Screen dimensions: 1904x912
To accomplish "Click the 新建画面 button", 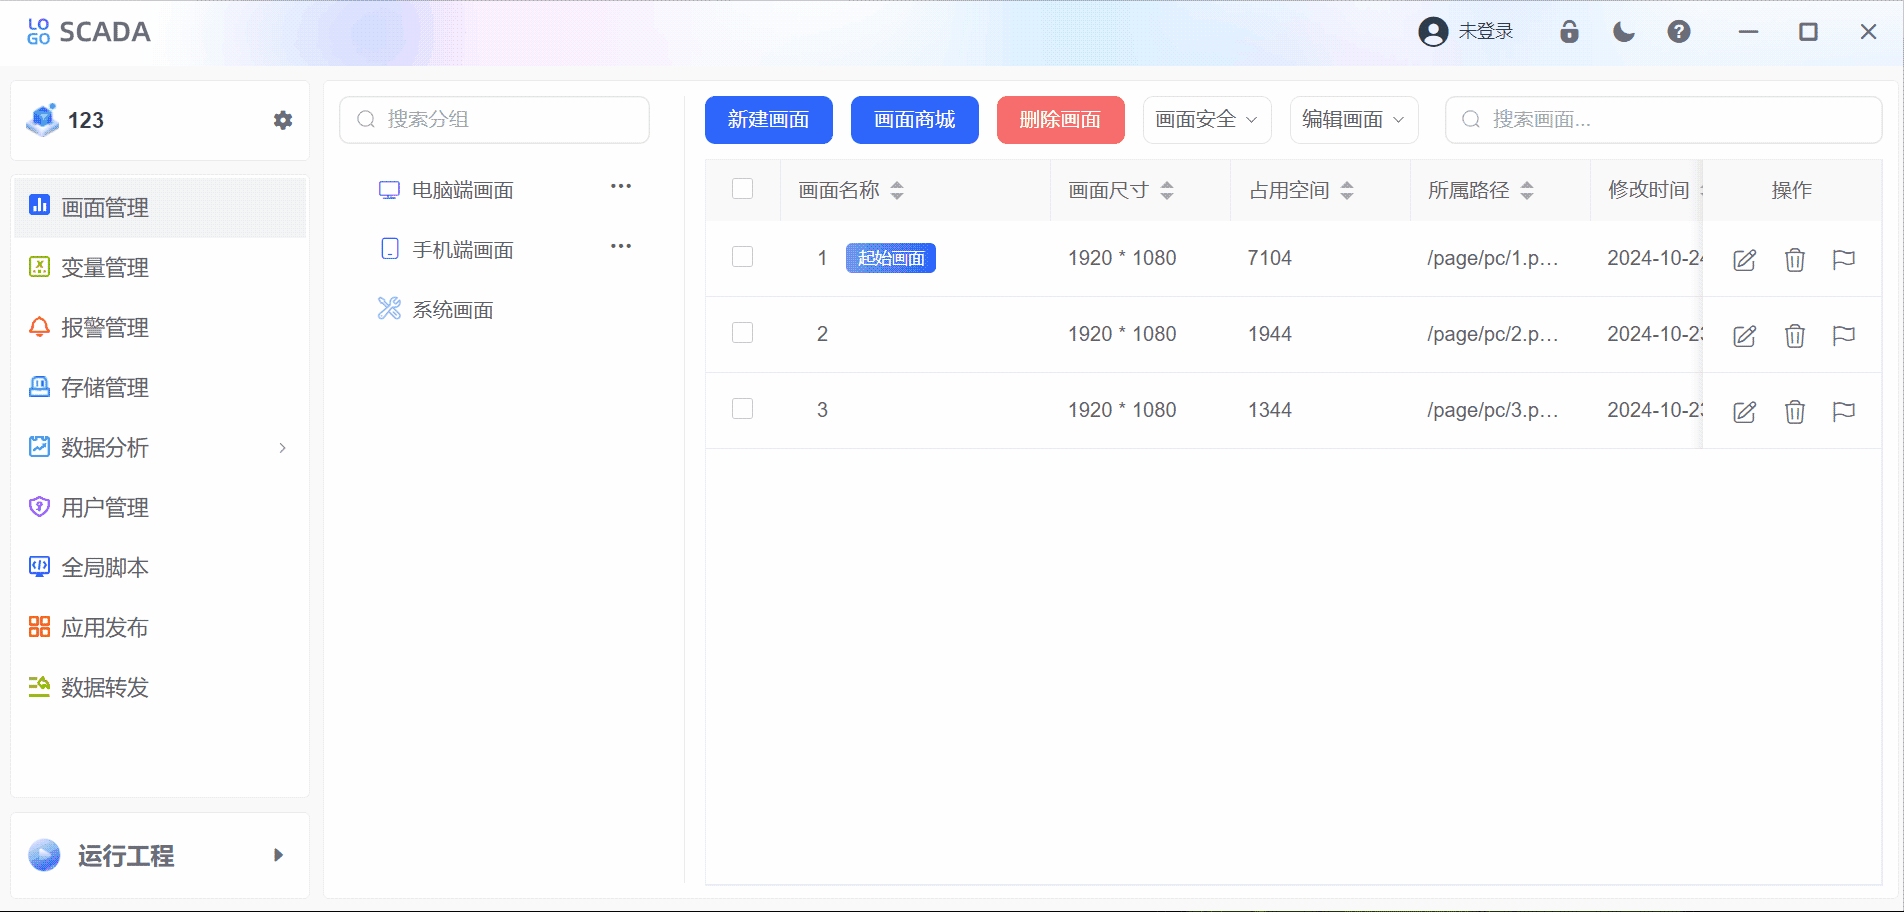I will pos(768,120).
